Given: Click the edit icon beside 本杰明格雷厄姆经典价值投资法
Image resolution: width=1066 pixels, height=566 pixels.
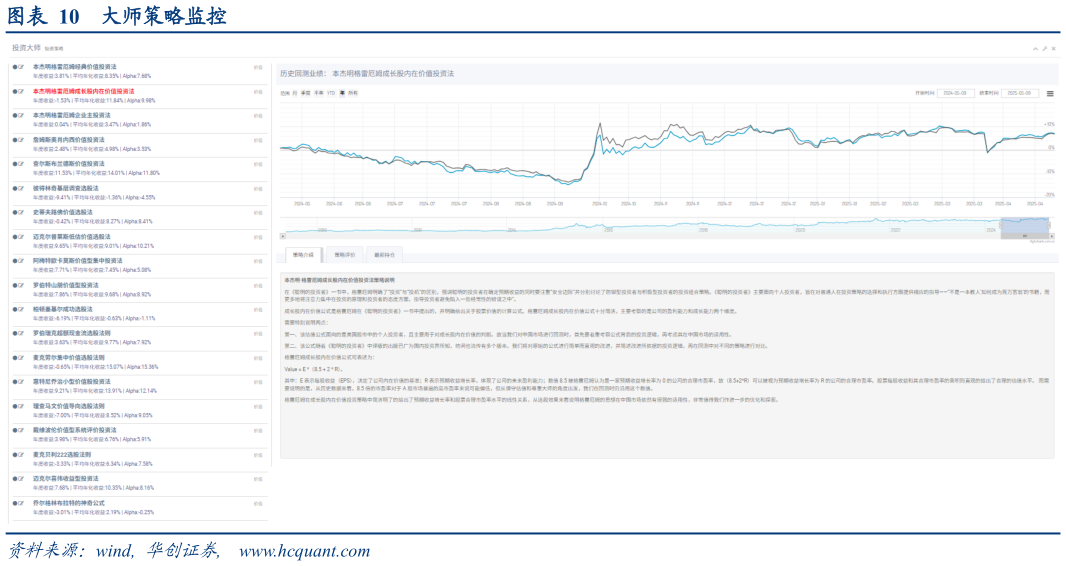Looking at the screenshot, I should click(20, 67).
